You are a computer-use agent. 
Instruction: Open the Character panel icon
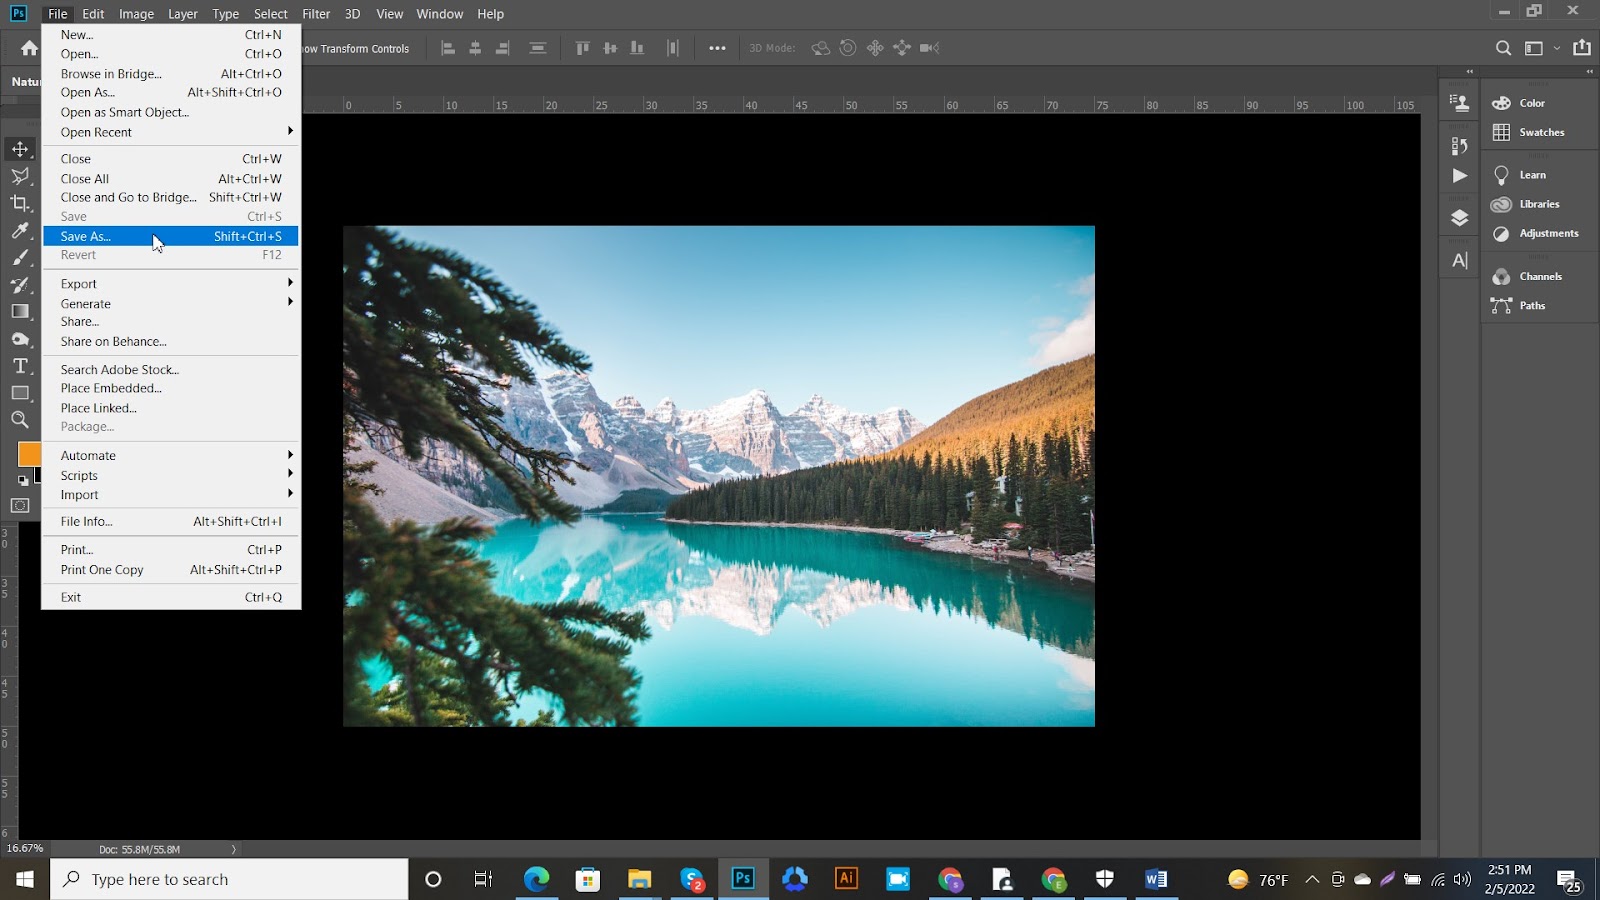coord(1460,261)
